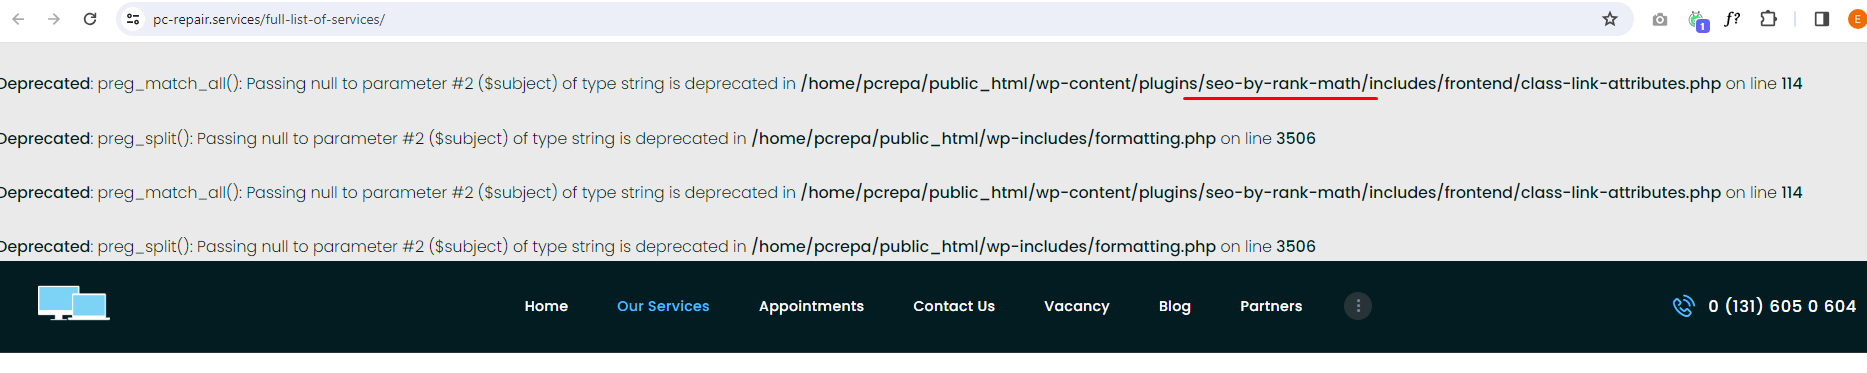Open site information icon in address bar
The image size is (1867, 373).
[x=133, y=19]
